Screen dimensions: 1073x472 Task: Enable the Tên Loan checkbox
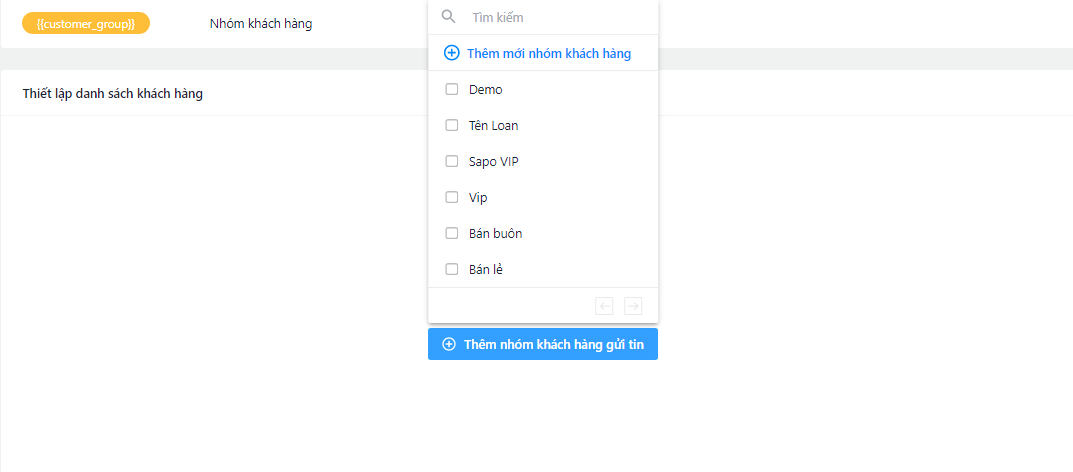tap(452, 126)
